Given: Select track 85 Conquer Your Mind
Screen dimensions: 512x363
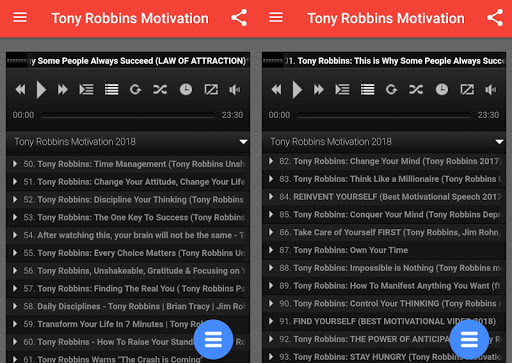Looking at the screenshot, I should click(384, 215).
